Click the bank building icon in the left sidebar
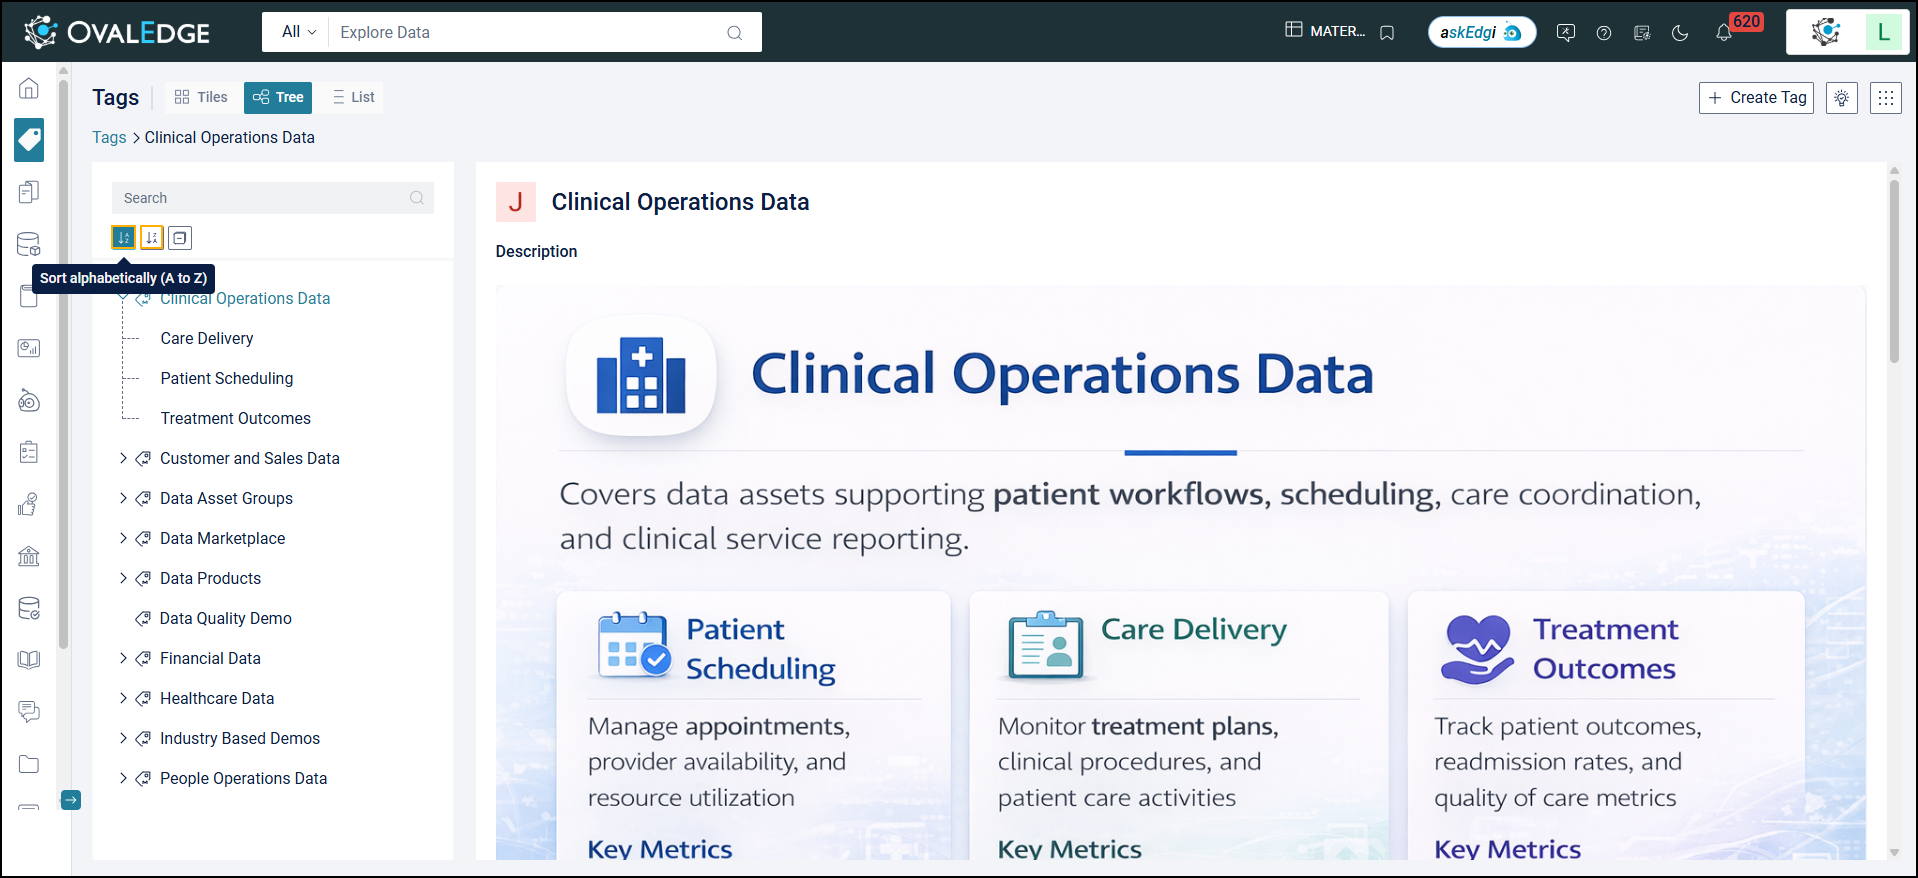 point(29,556)
